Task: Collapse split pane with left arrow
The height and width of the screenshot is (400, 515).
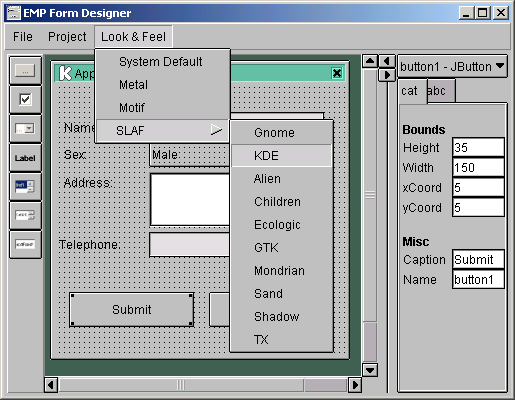Action: [x=387, y=61]
